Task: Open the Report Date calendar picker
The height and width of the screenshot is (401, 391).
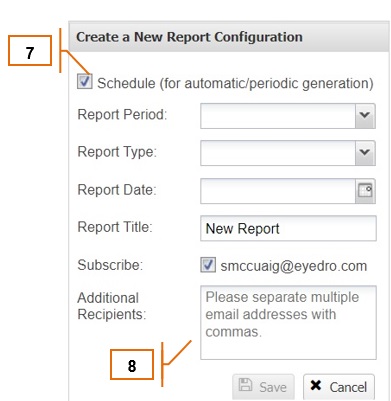Action: pyautogui.click(x=365, y=191)
